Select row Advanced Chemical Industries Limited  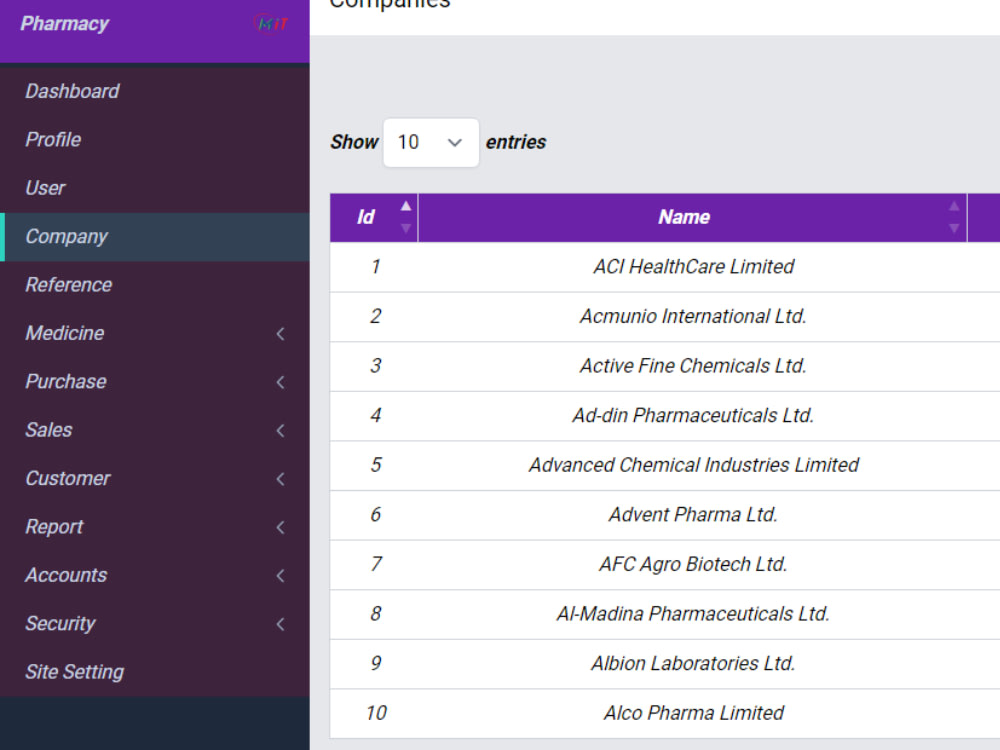pyautogui.click(x=665, y=465)
